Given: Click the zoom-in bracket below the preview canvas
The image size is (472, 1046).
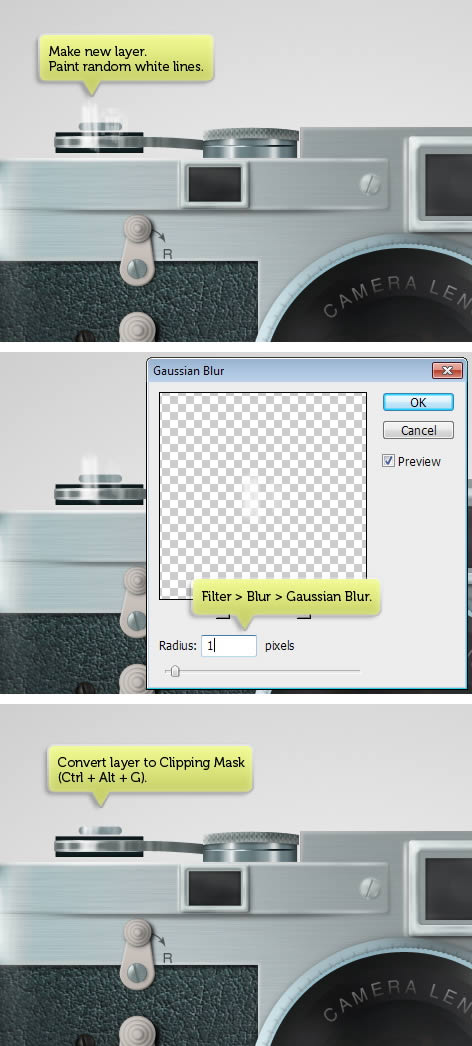Looking at the screenshot, I should pos(303,617).
